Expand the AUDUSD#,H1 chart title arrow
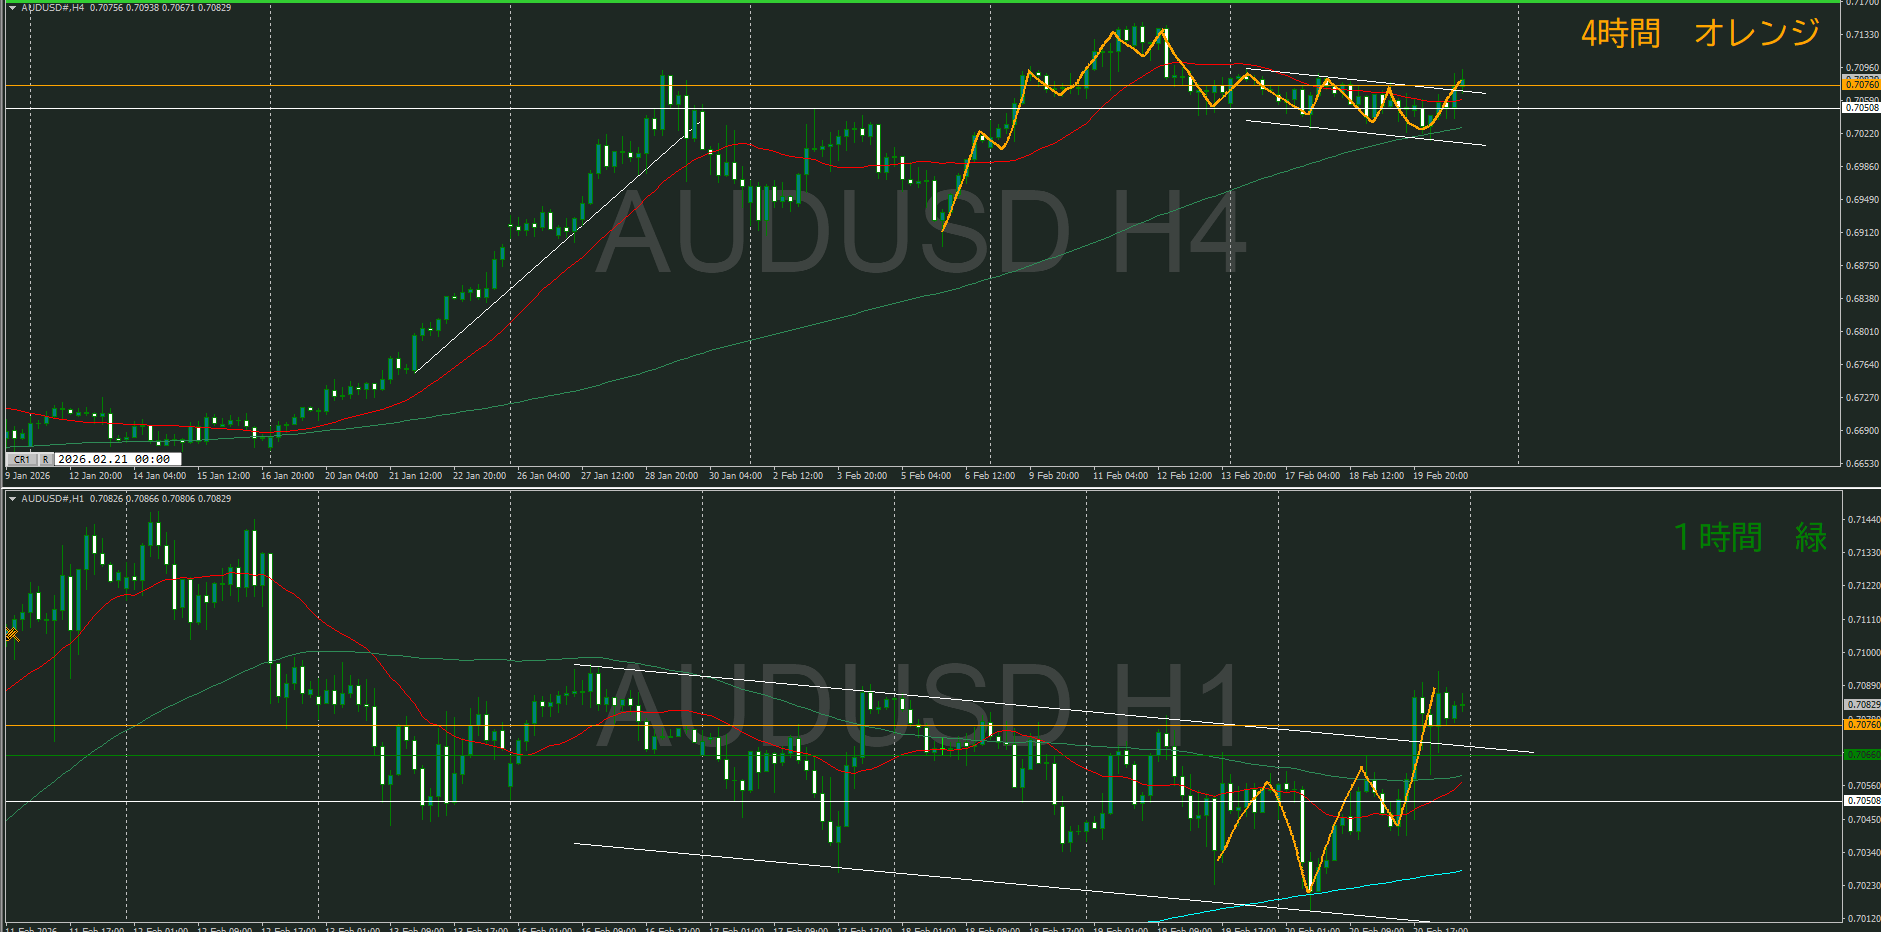 click(x=12, y=499)
